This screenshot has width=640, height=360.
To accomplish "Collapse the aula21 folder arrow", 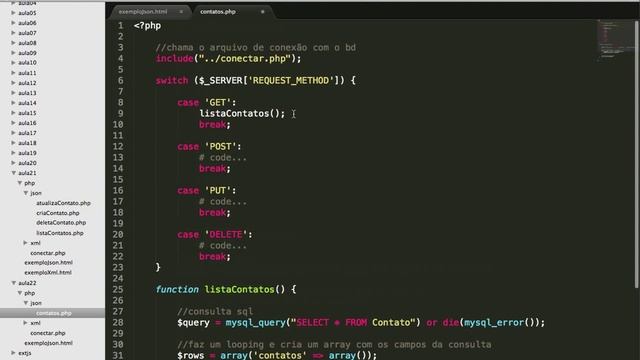I will tap(13, 173).
